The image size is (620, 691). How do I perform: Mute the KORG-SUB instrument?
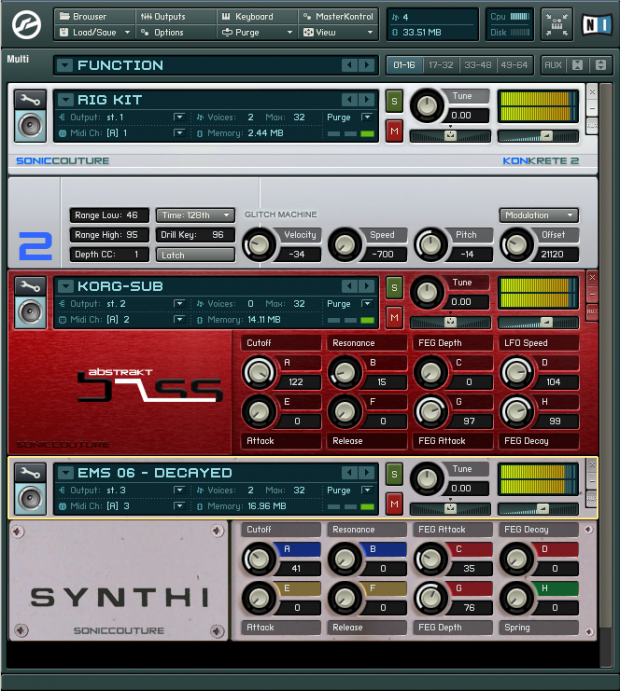pos(394,317)
